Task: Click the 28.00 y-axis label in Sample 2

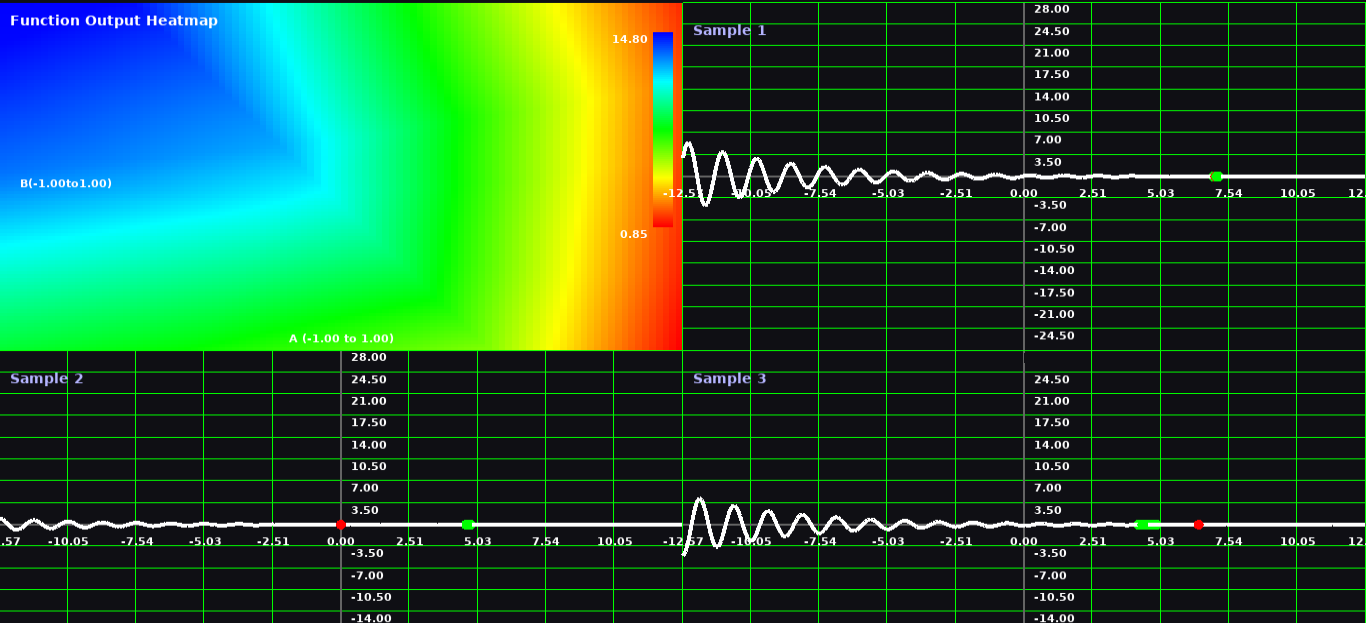Action: tap(369, 357)
